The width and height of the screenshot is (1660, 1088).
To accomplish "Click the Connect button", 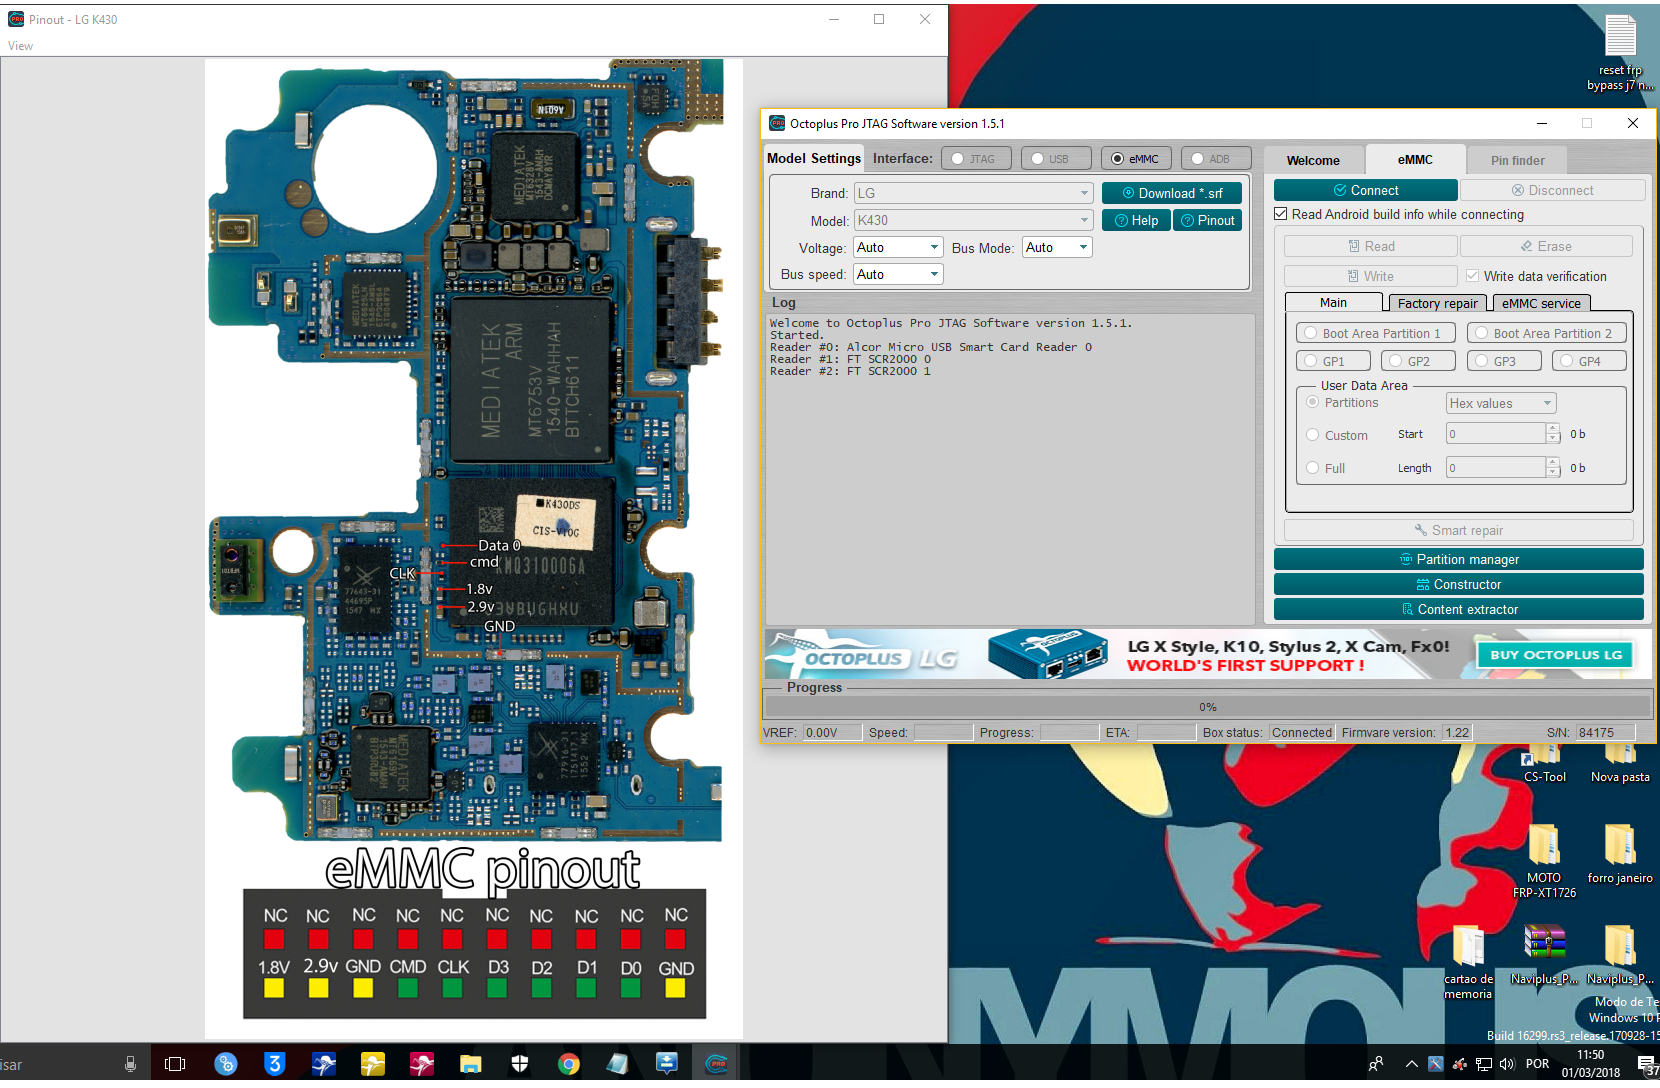I will pos(1365,190).
